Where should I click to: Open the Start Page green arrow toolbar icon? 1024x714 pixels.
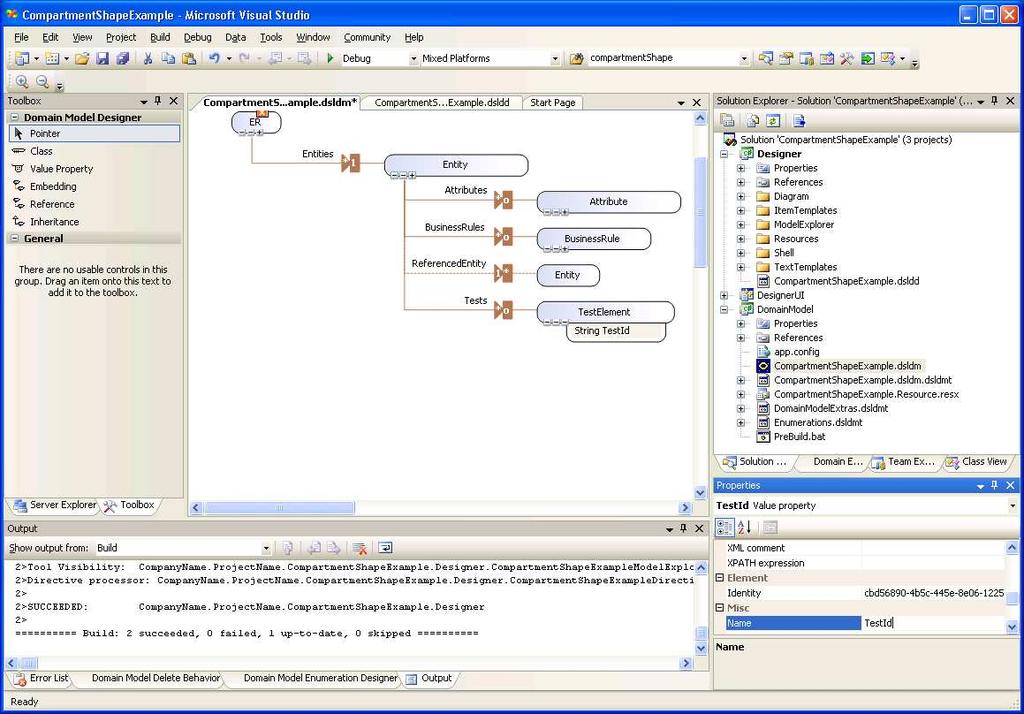(x=867, y=59)
